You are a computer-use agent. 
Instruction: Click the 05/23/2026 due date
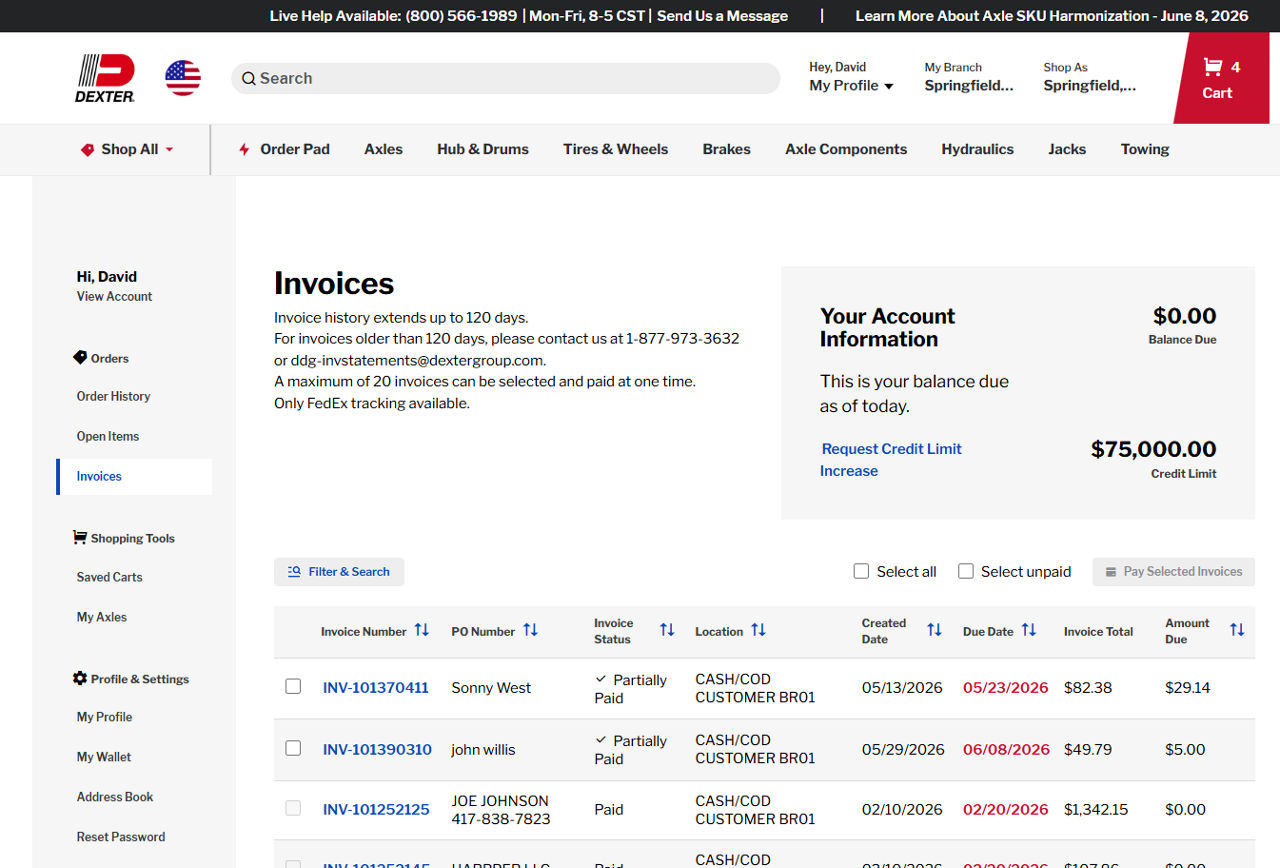click(x=1006, y=688)
